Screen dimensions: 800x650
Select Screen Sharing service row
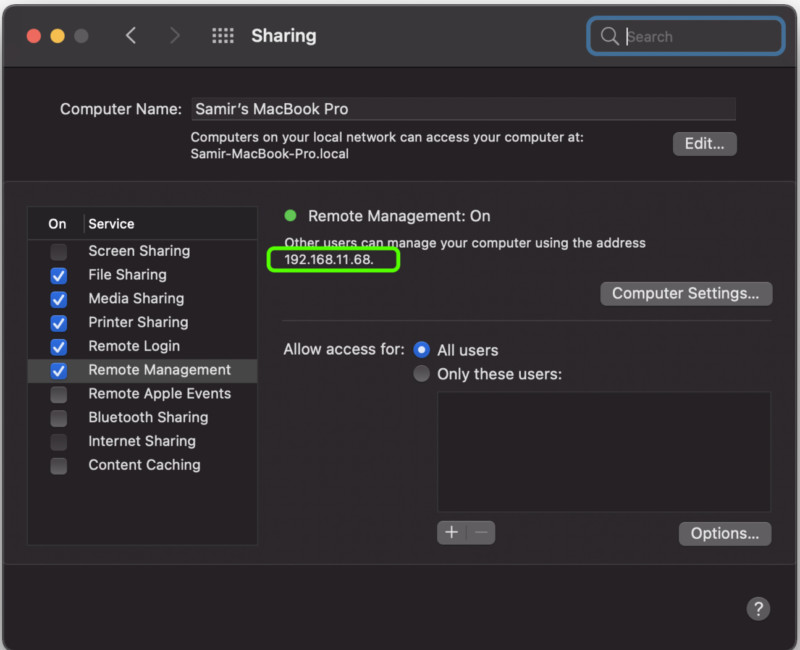(x=142, y=251)
